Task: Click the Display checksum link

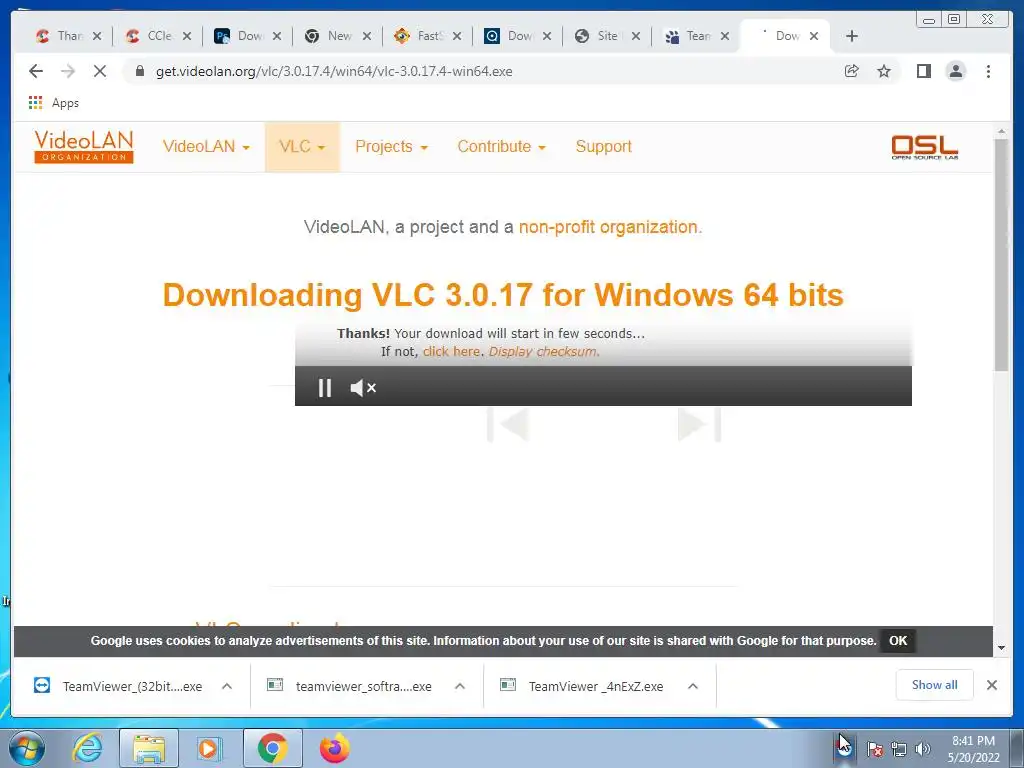Action: coord(543,351)
